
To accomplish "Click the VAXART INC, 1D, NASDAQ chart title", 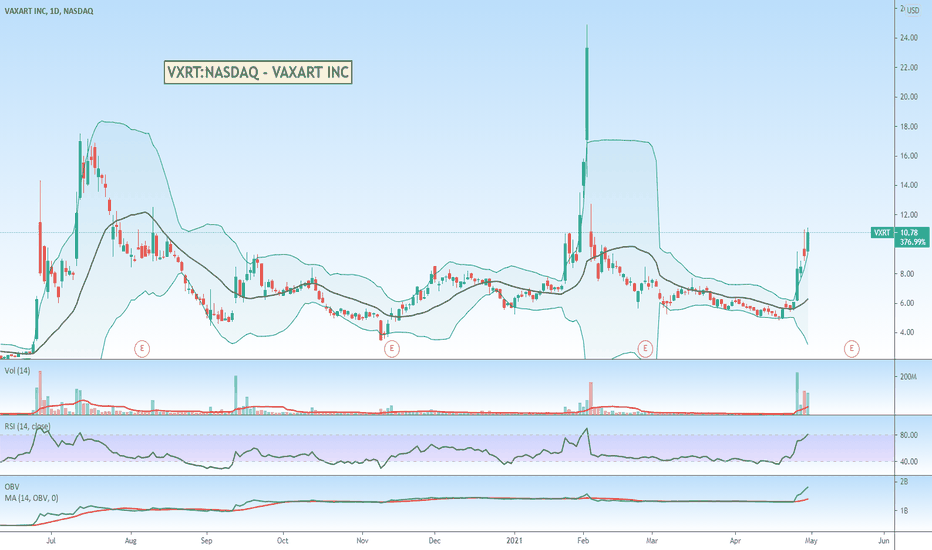I will [x=49, y=11].
